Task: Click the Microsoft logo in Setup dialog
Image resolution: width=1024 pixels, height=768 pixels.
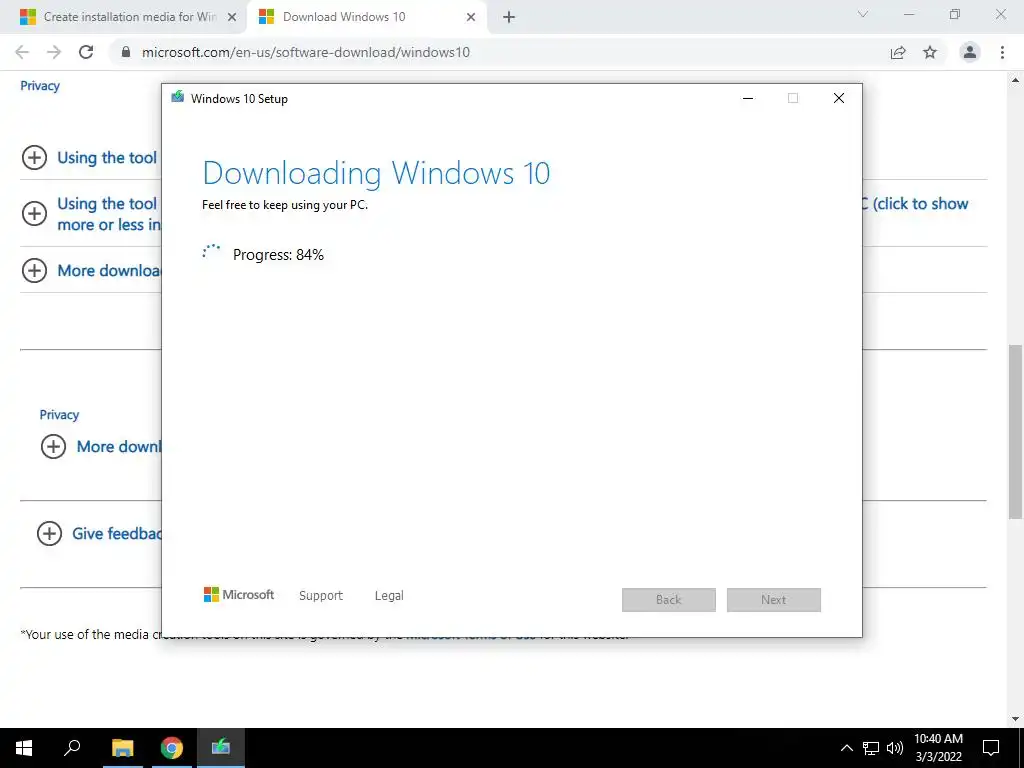Action: (x=239, y=595)
